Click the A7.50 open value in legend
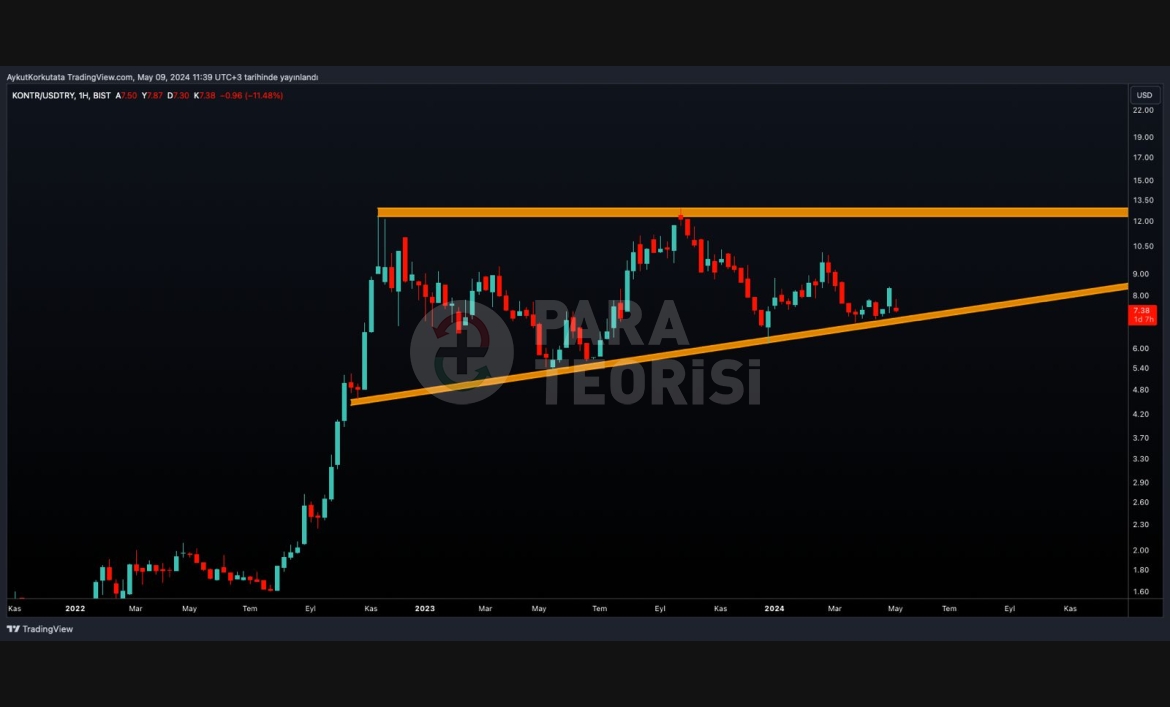 pyautogui.click(x=126, y=95)
